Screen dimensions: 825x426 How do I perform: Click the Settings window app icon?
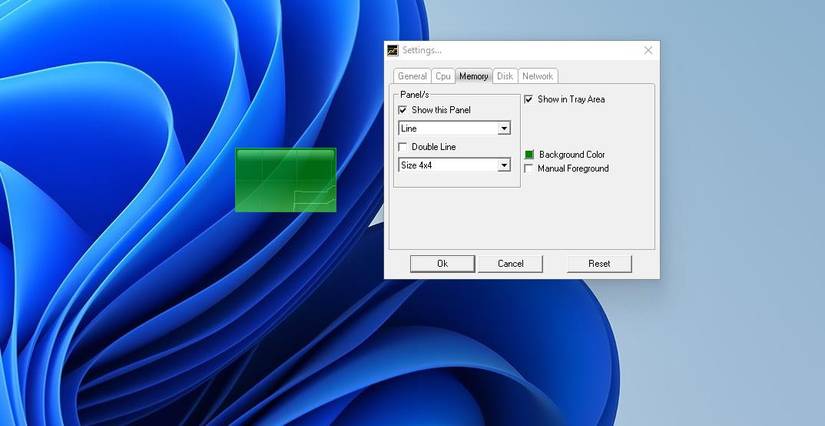393,50
